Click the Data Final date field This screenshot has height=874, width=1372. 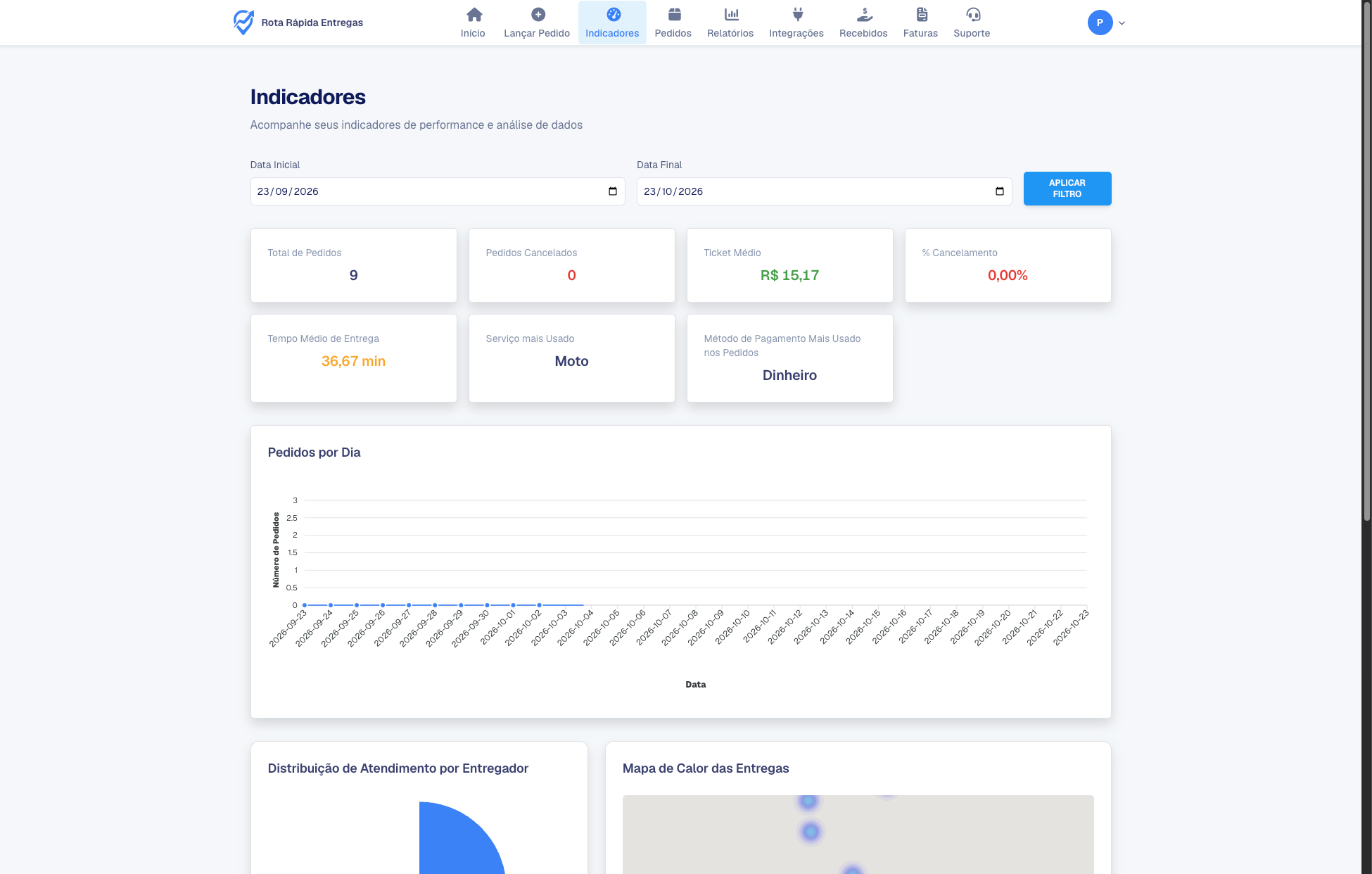tap(824, 192)
